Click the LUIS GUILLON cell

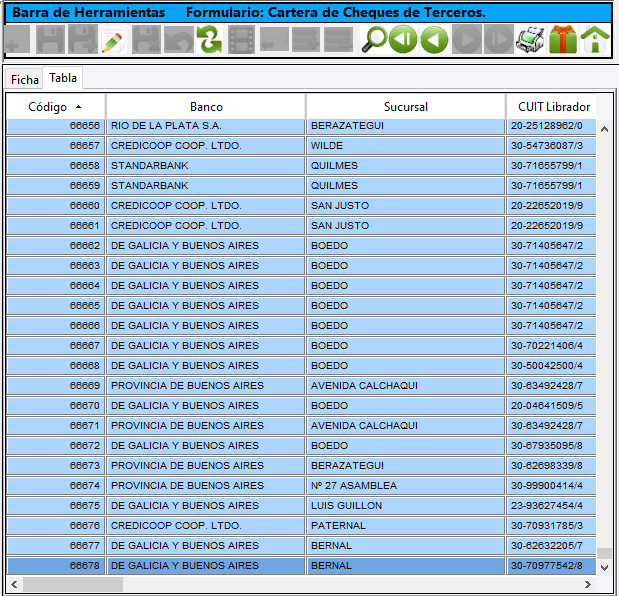coord(405,506)
